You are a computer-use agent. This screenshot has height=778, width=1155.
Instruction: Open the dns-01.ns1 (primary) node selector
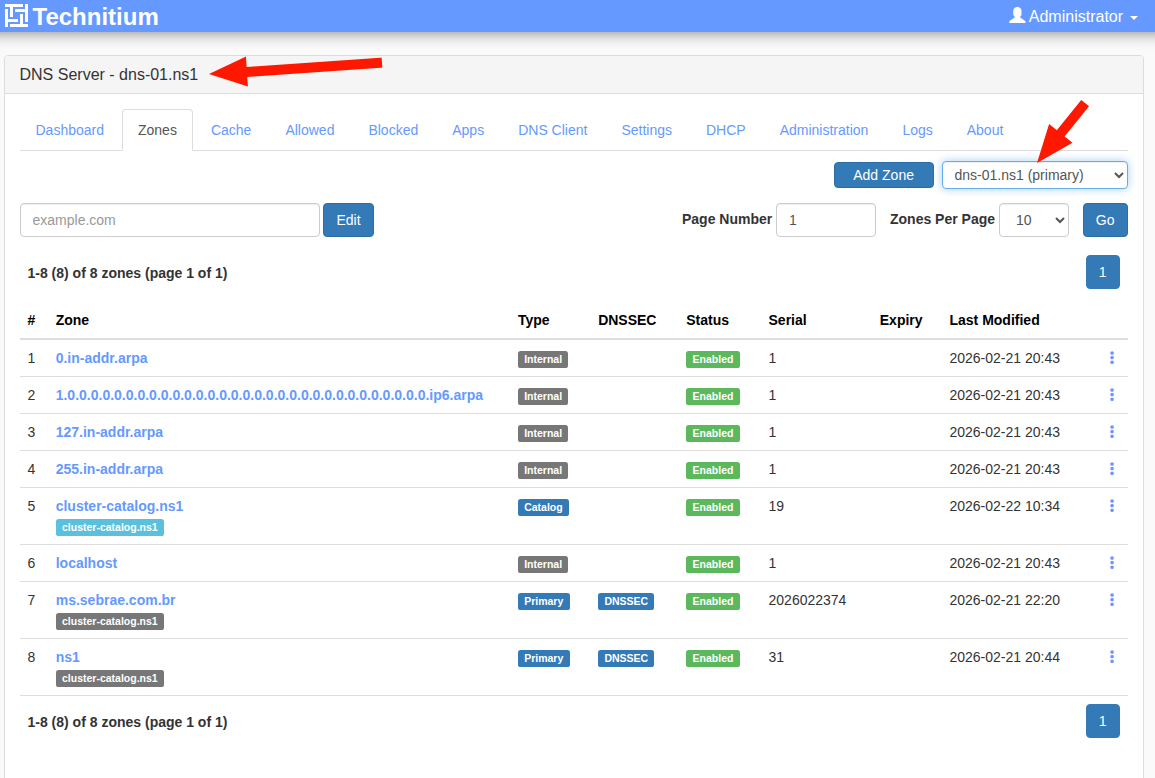tap(1034, 175)
